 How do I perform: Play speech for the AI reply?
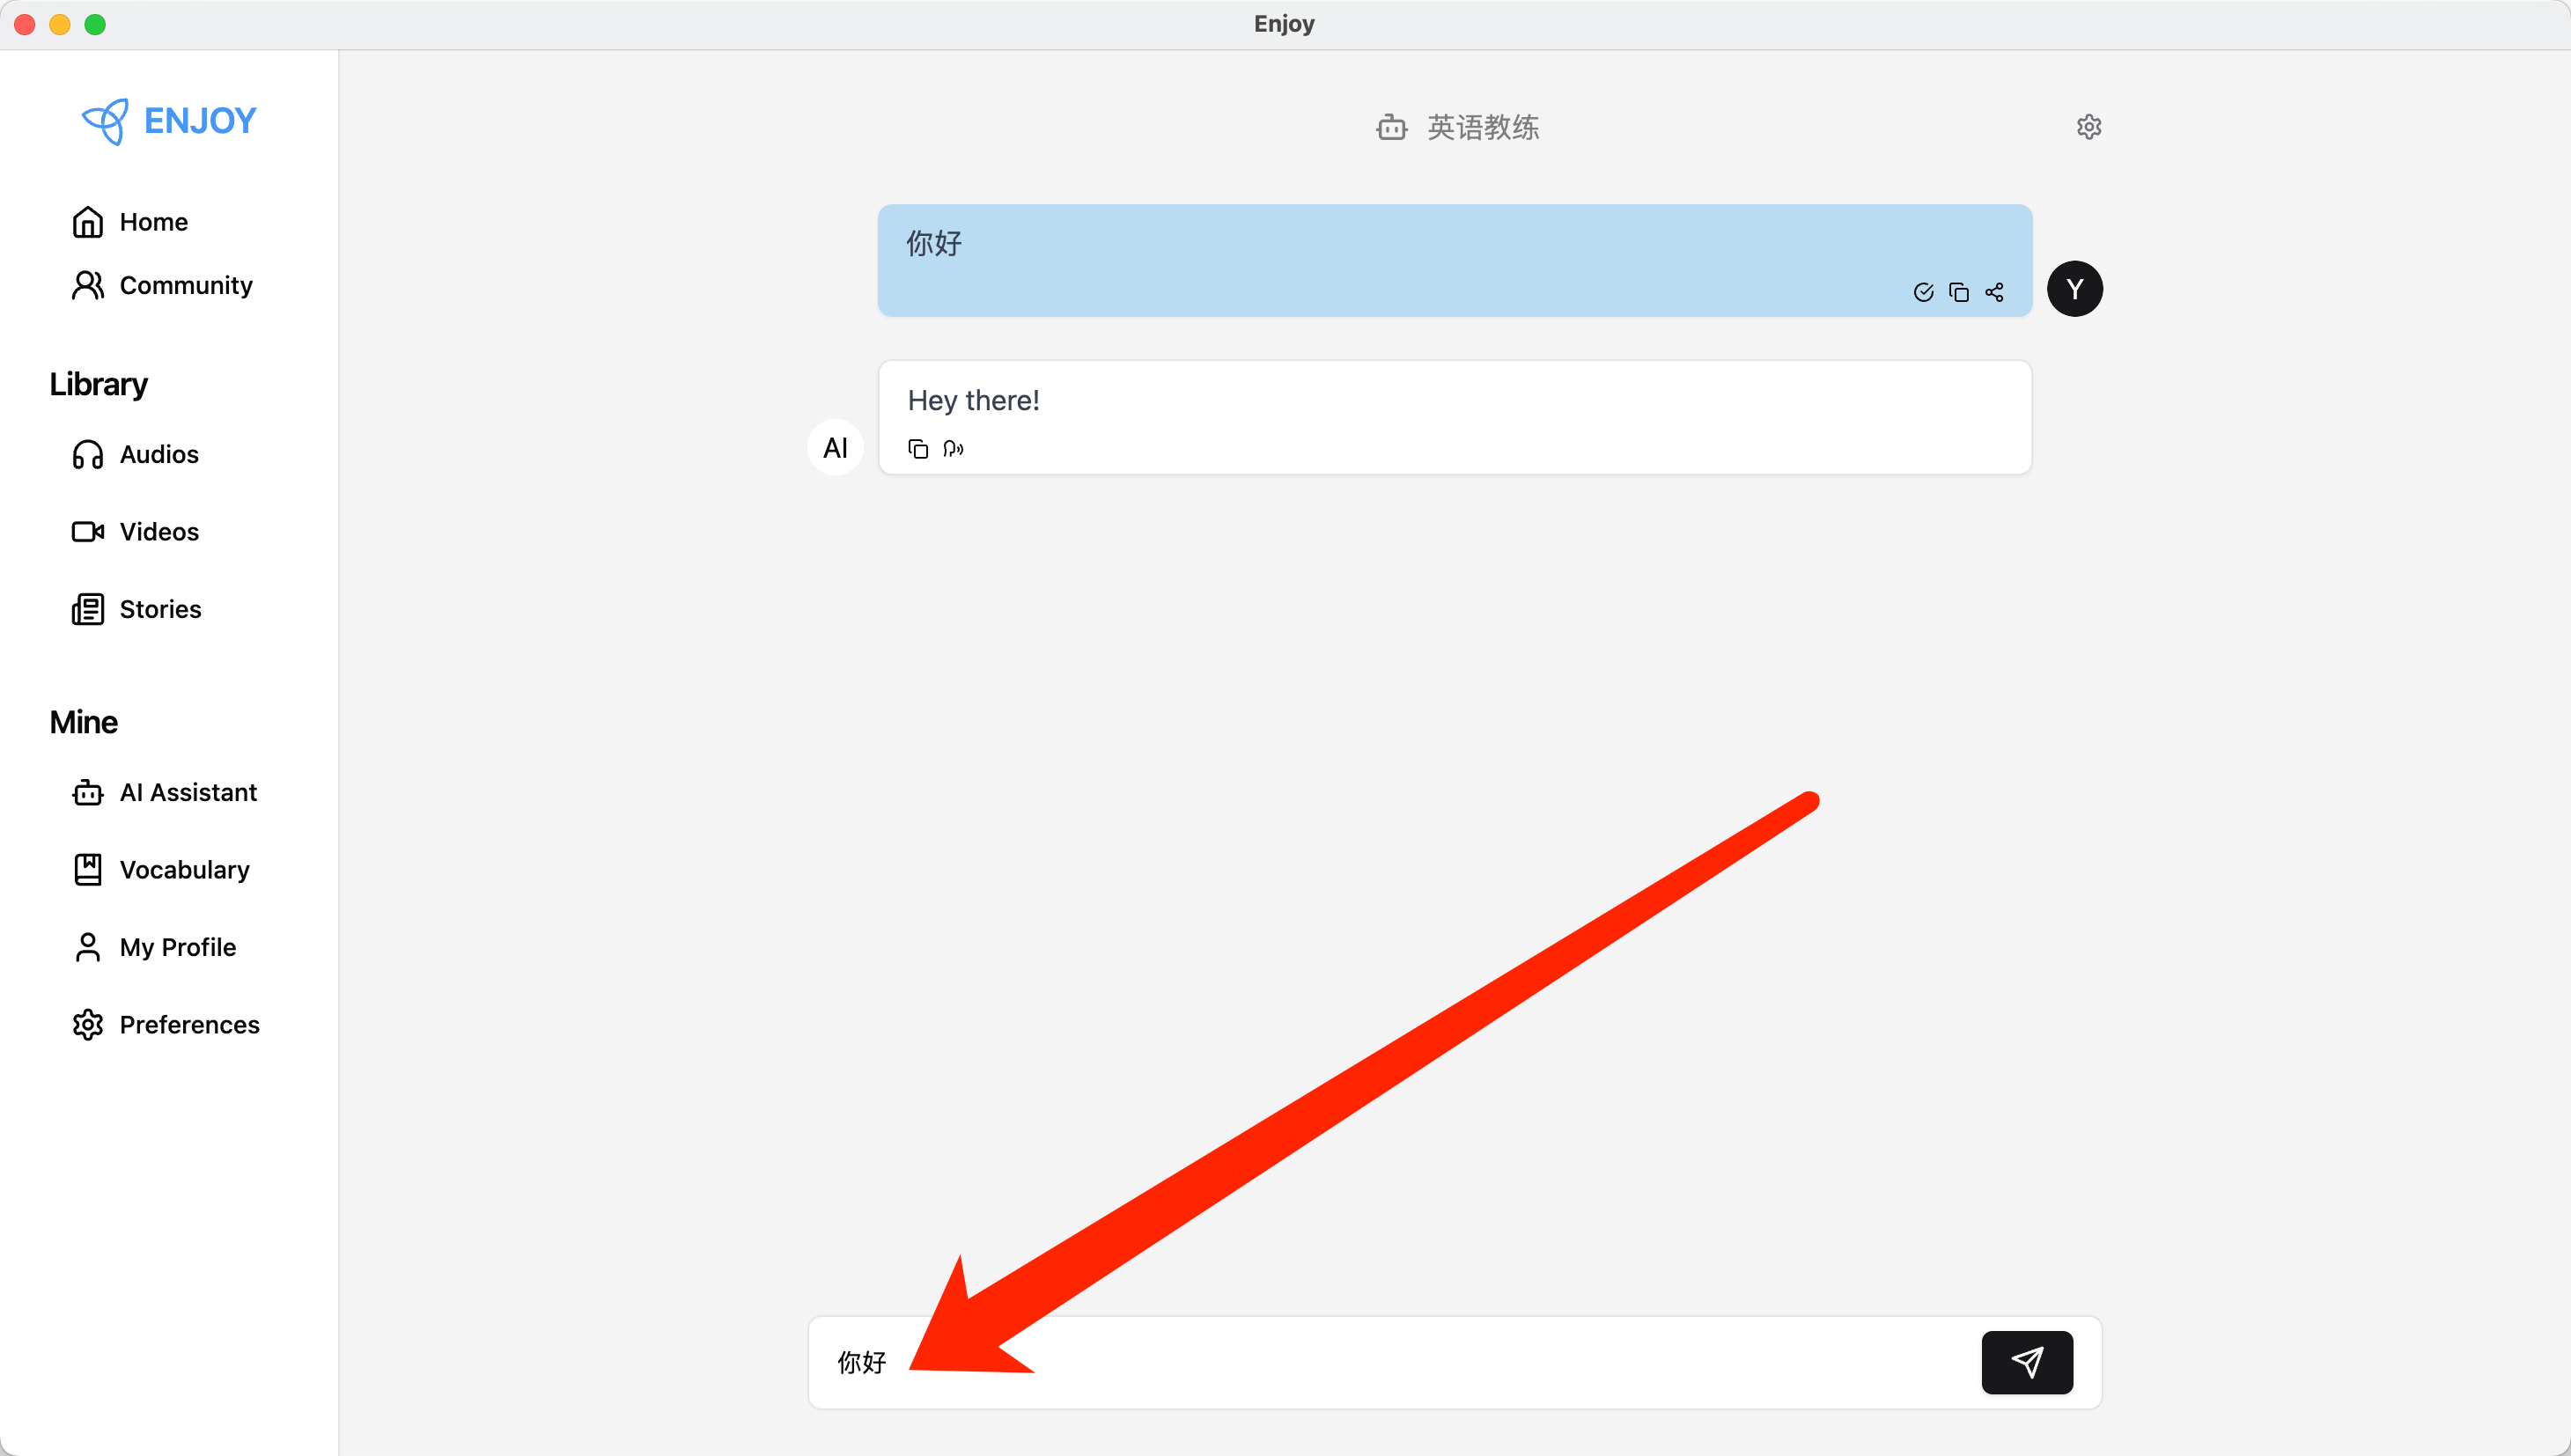click(953, 449)
